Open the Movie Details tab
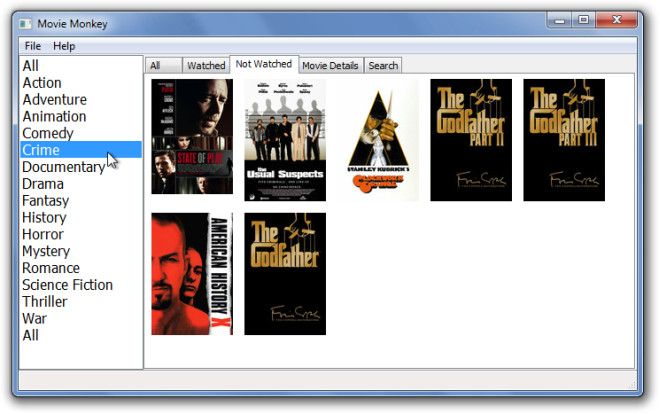The image size is (660, 414). pyautogui.click(x=330, y=66)
